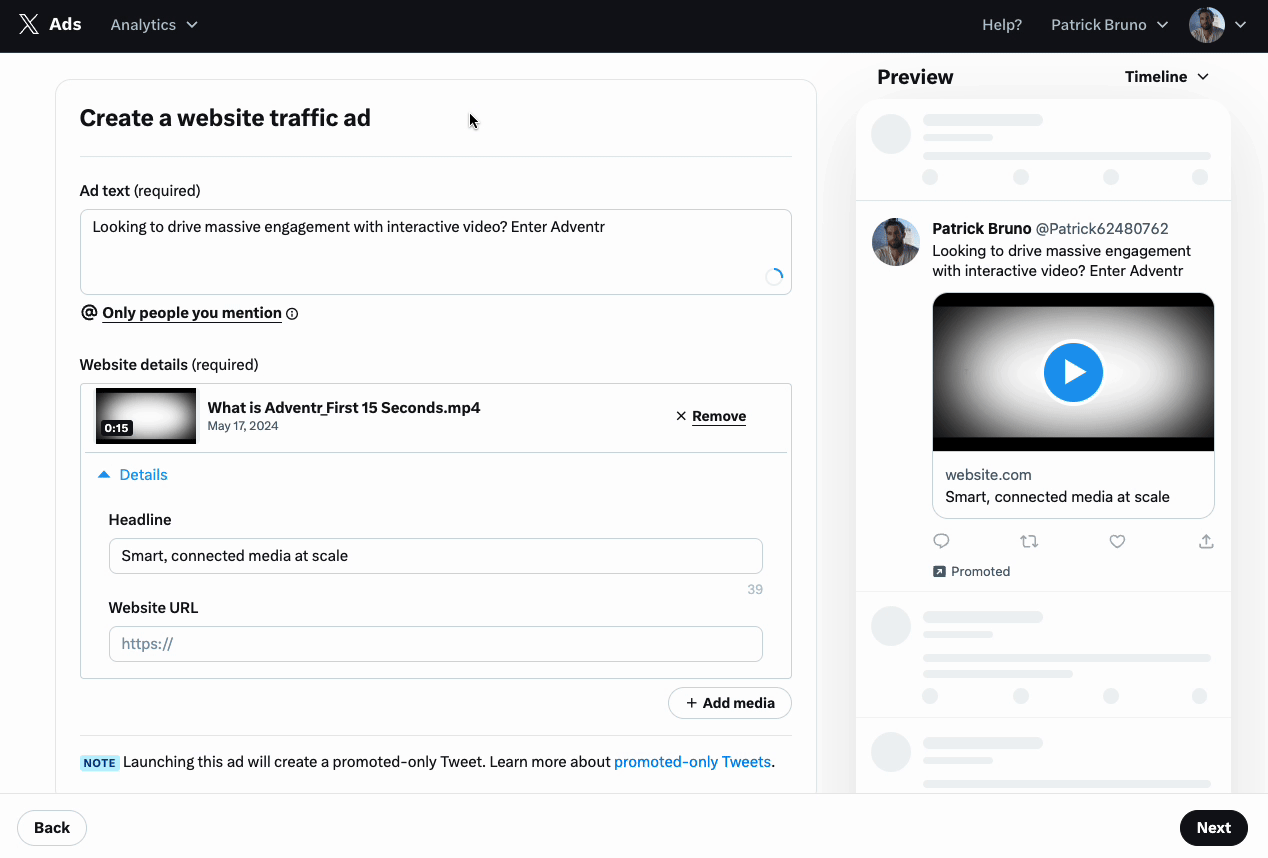This screenshot has width=1268, height=858.
Task: Open the promoted-only Tweets link
Action: 692,762
